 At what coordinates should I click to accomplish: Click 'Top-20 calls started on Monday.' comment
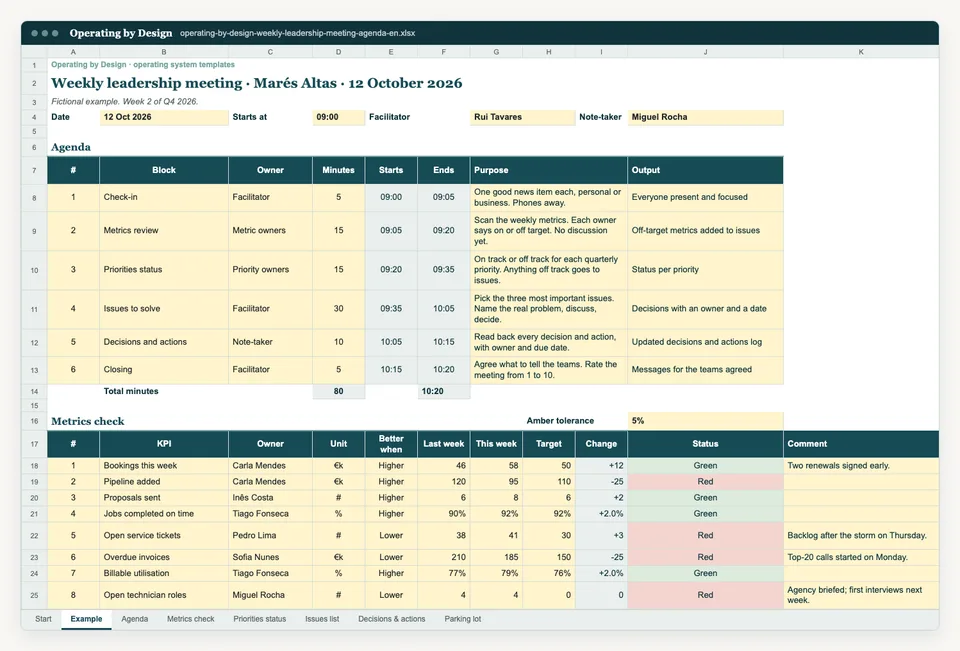[x=861, y=557]
